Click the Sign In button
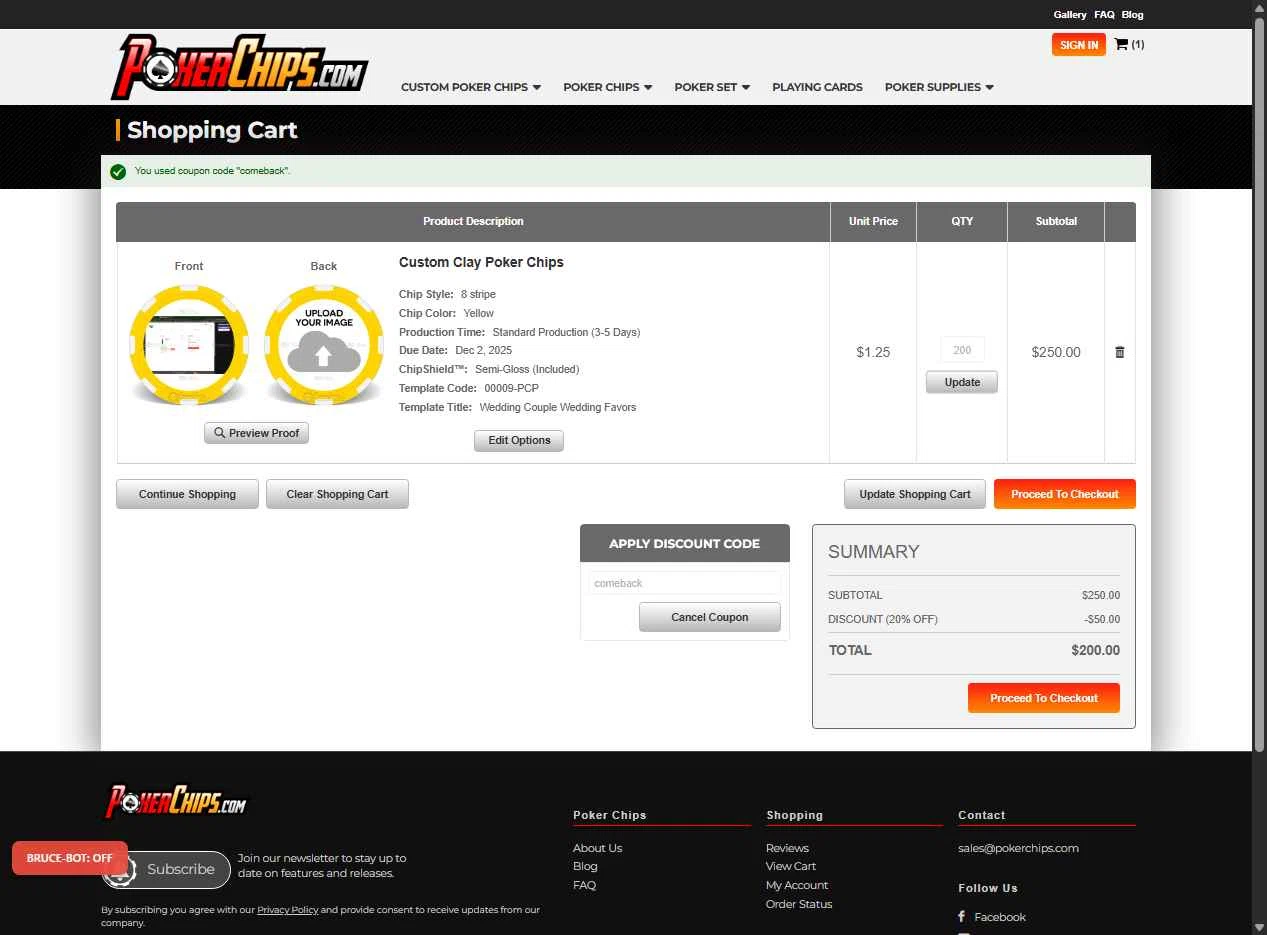Image resolution: width=1267 pixels, height=935 pixels. pyautogui.click(x=1079, y=45)
